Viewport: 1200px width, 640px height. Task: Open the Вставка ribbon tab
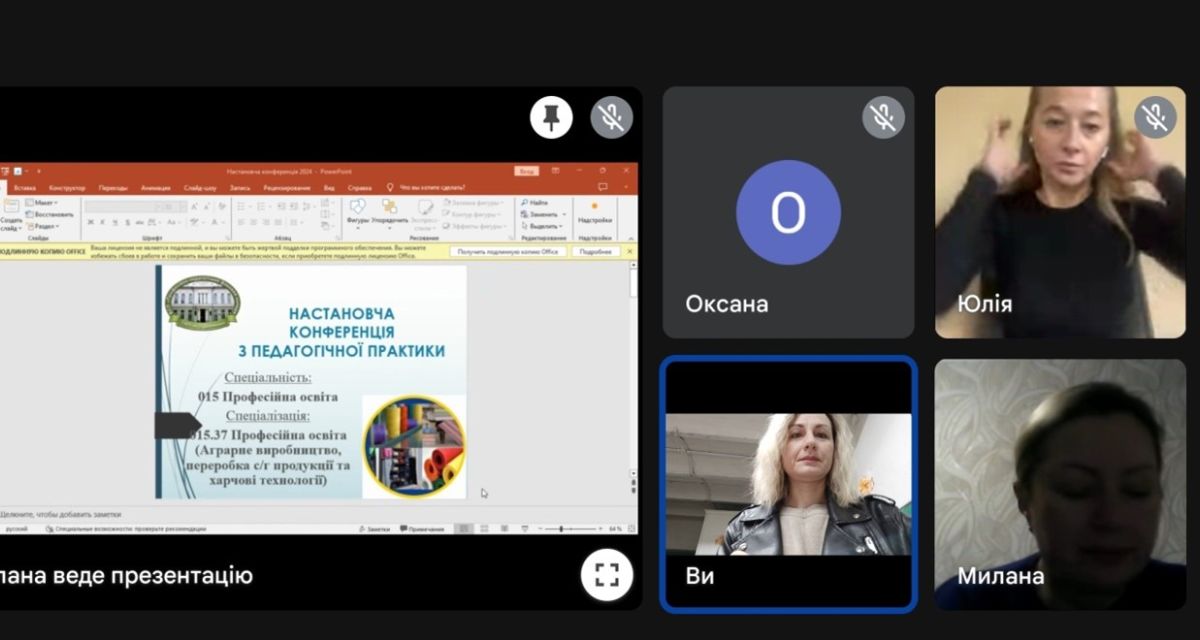[25, 187]
